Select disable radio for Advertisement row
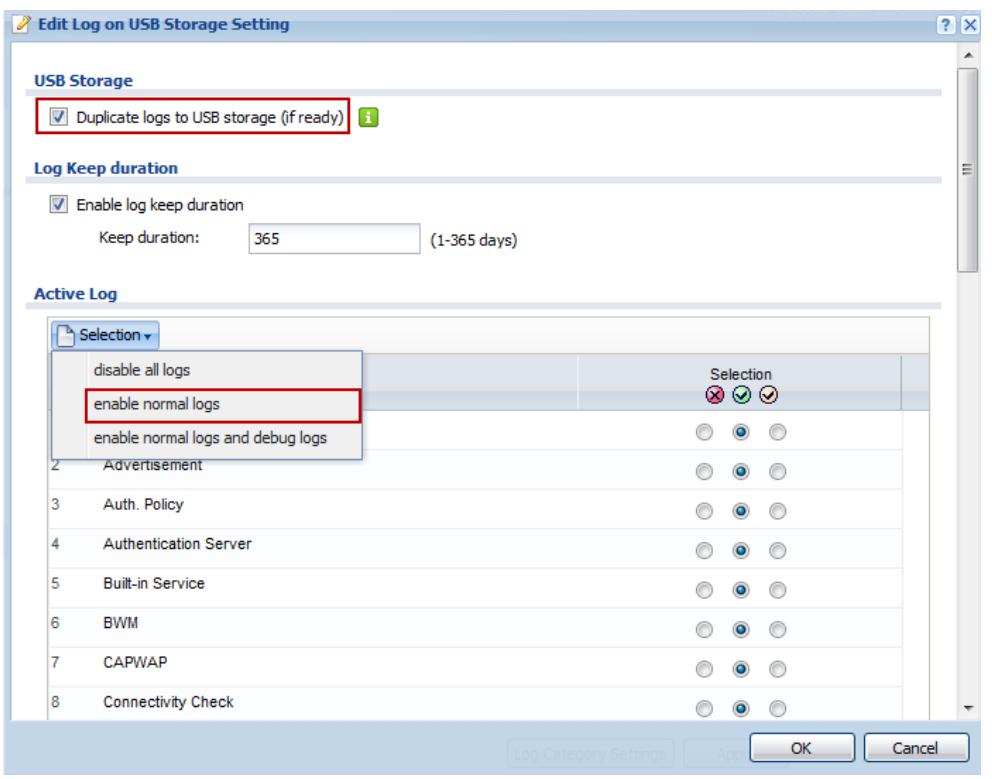Image resolution: width=992 pixels, height=779 pixels. [x=704, y=471]
